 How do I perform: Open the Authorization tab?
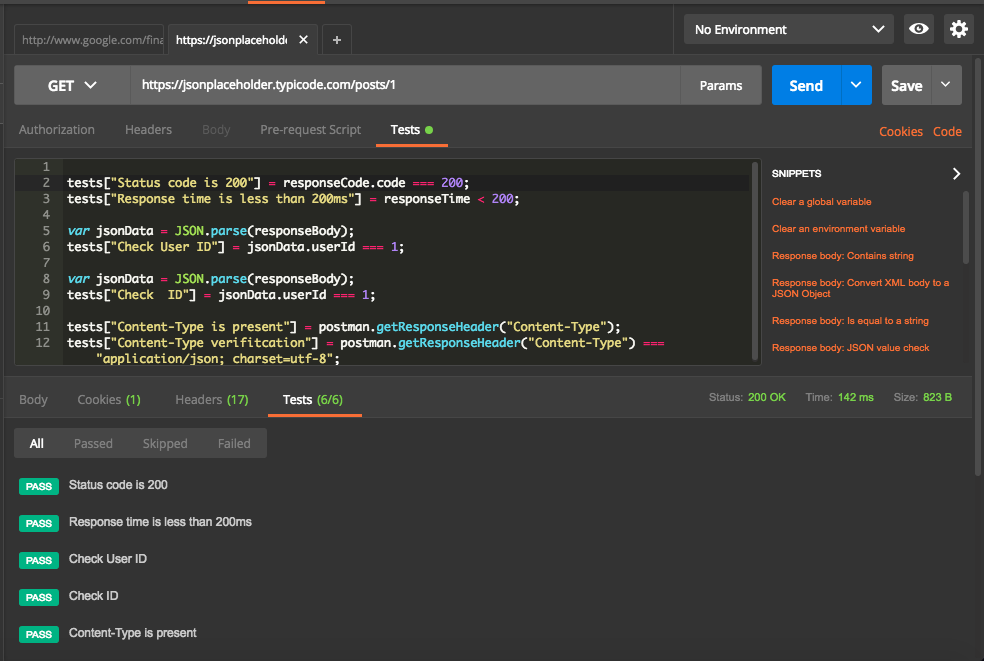tap(56, 130)
